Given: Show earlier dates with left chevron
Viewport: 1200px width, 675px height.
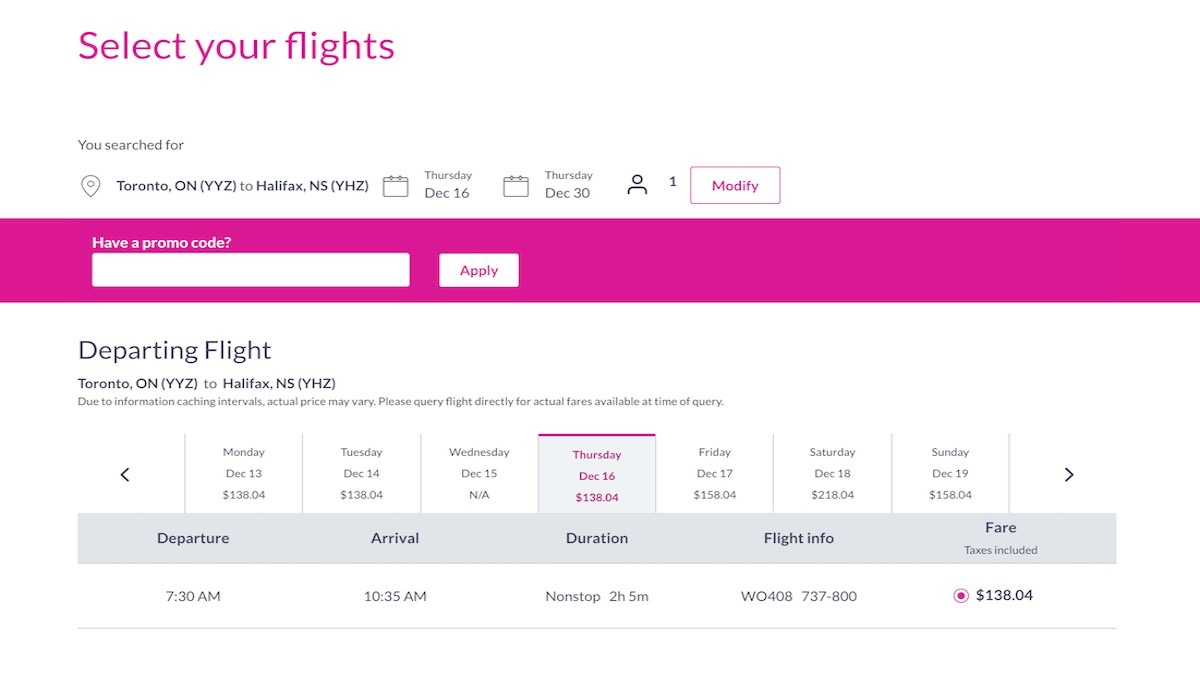Looking at the screenshot, I should pos(125,475).
